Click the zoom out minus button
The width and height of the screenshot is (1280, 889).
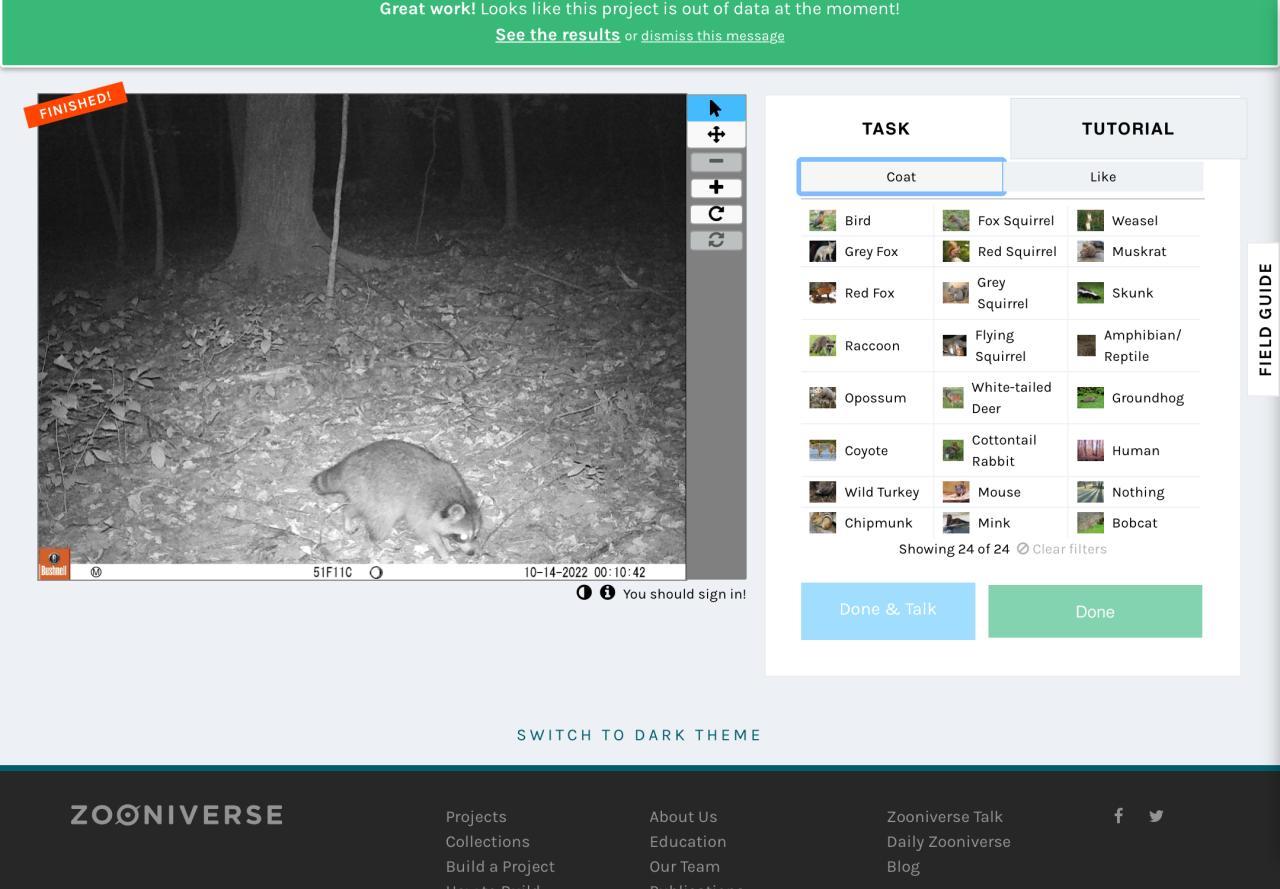[716, 161]
